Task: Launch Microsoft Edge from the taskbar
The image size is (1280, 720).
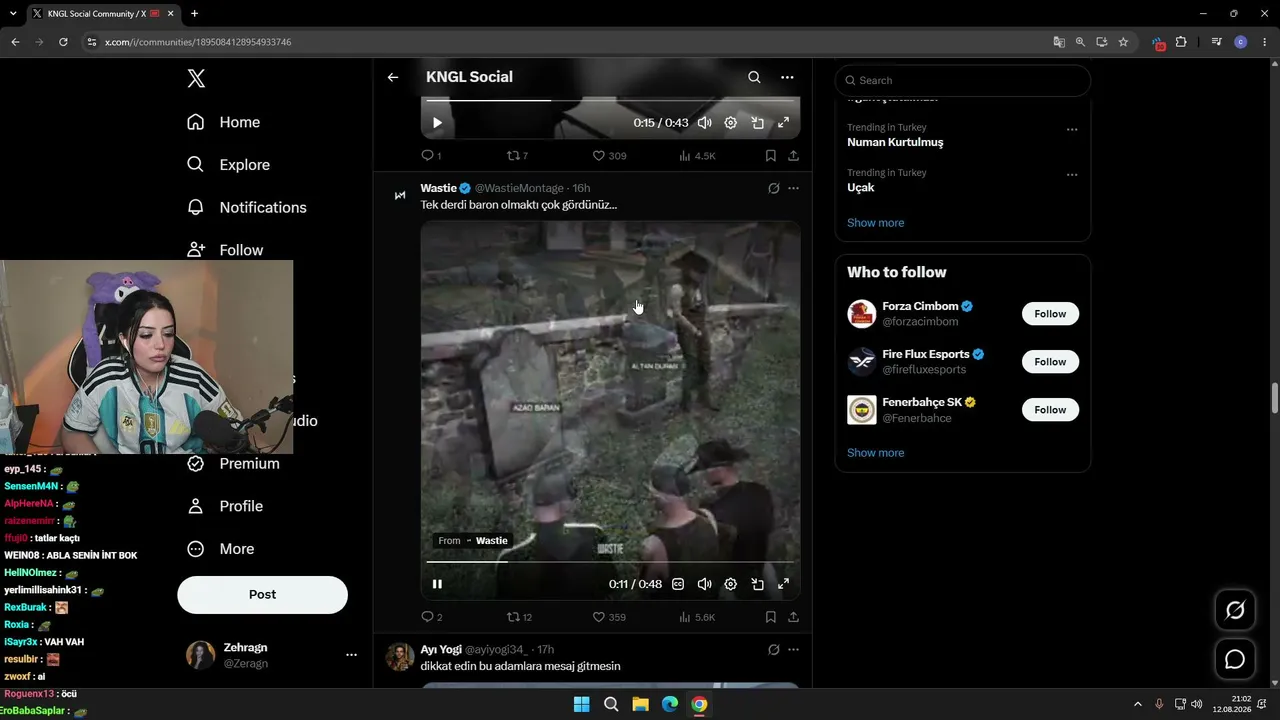Action: click(x=670, y=704)
